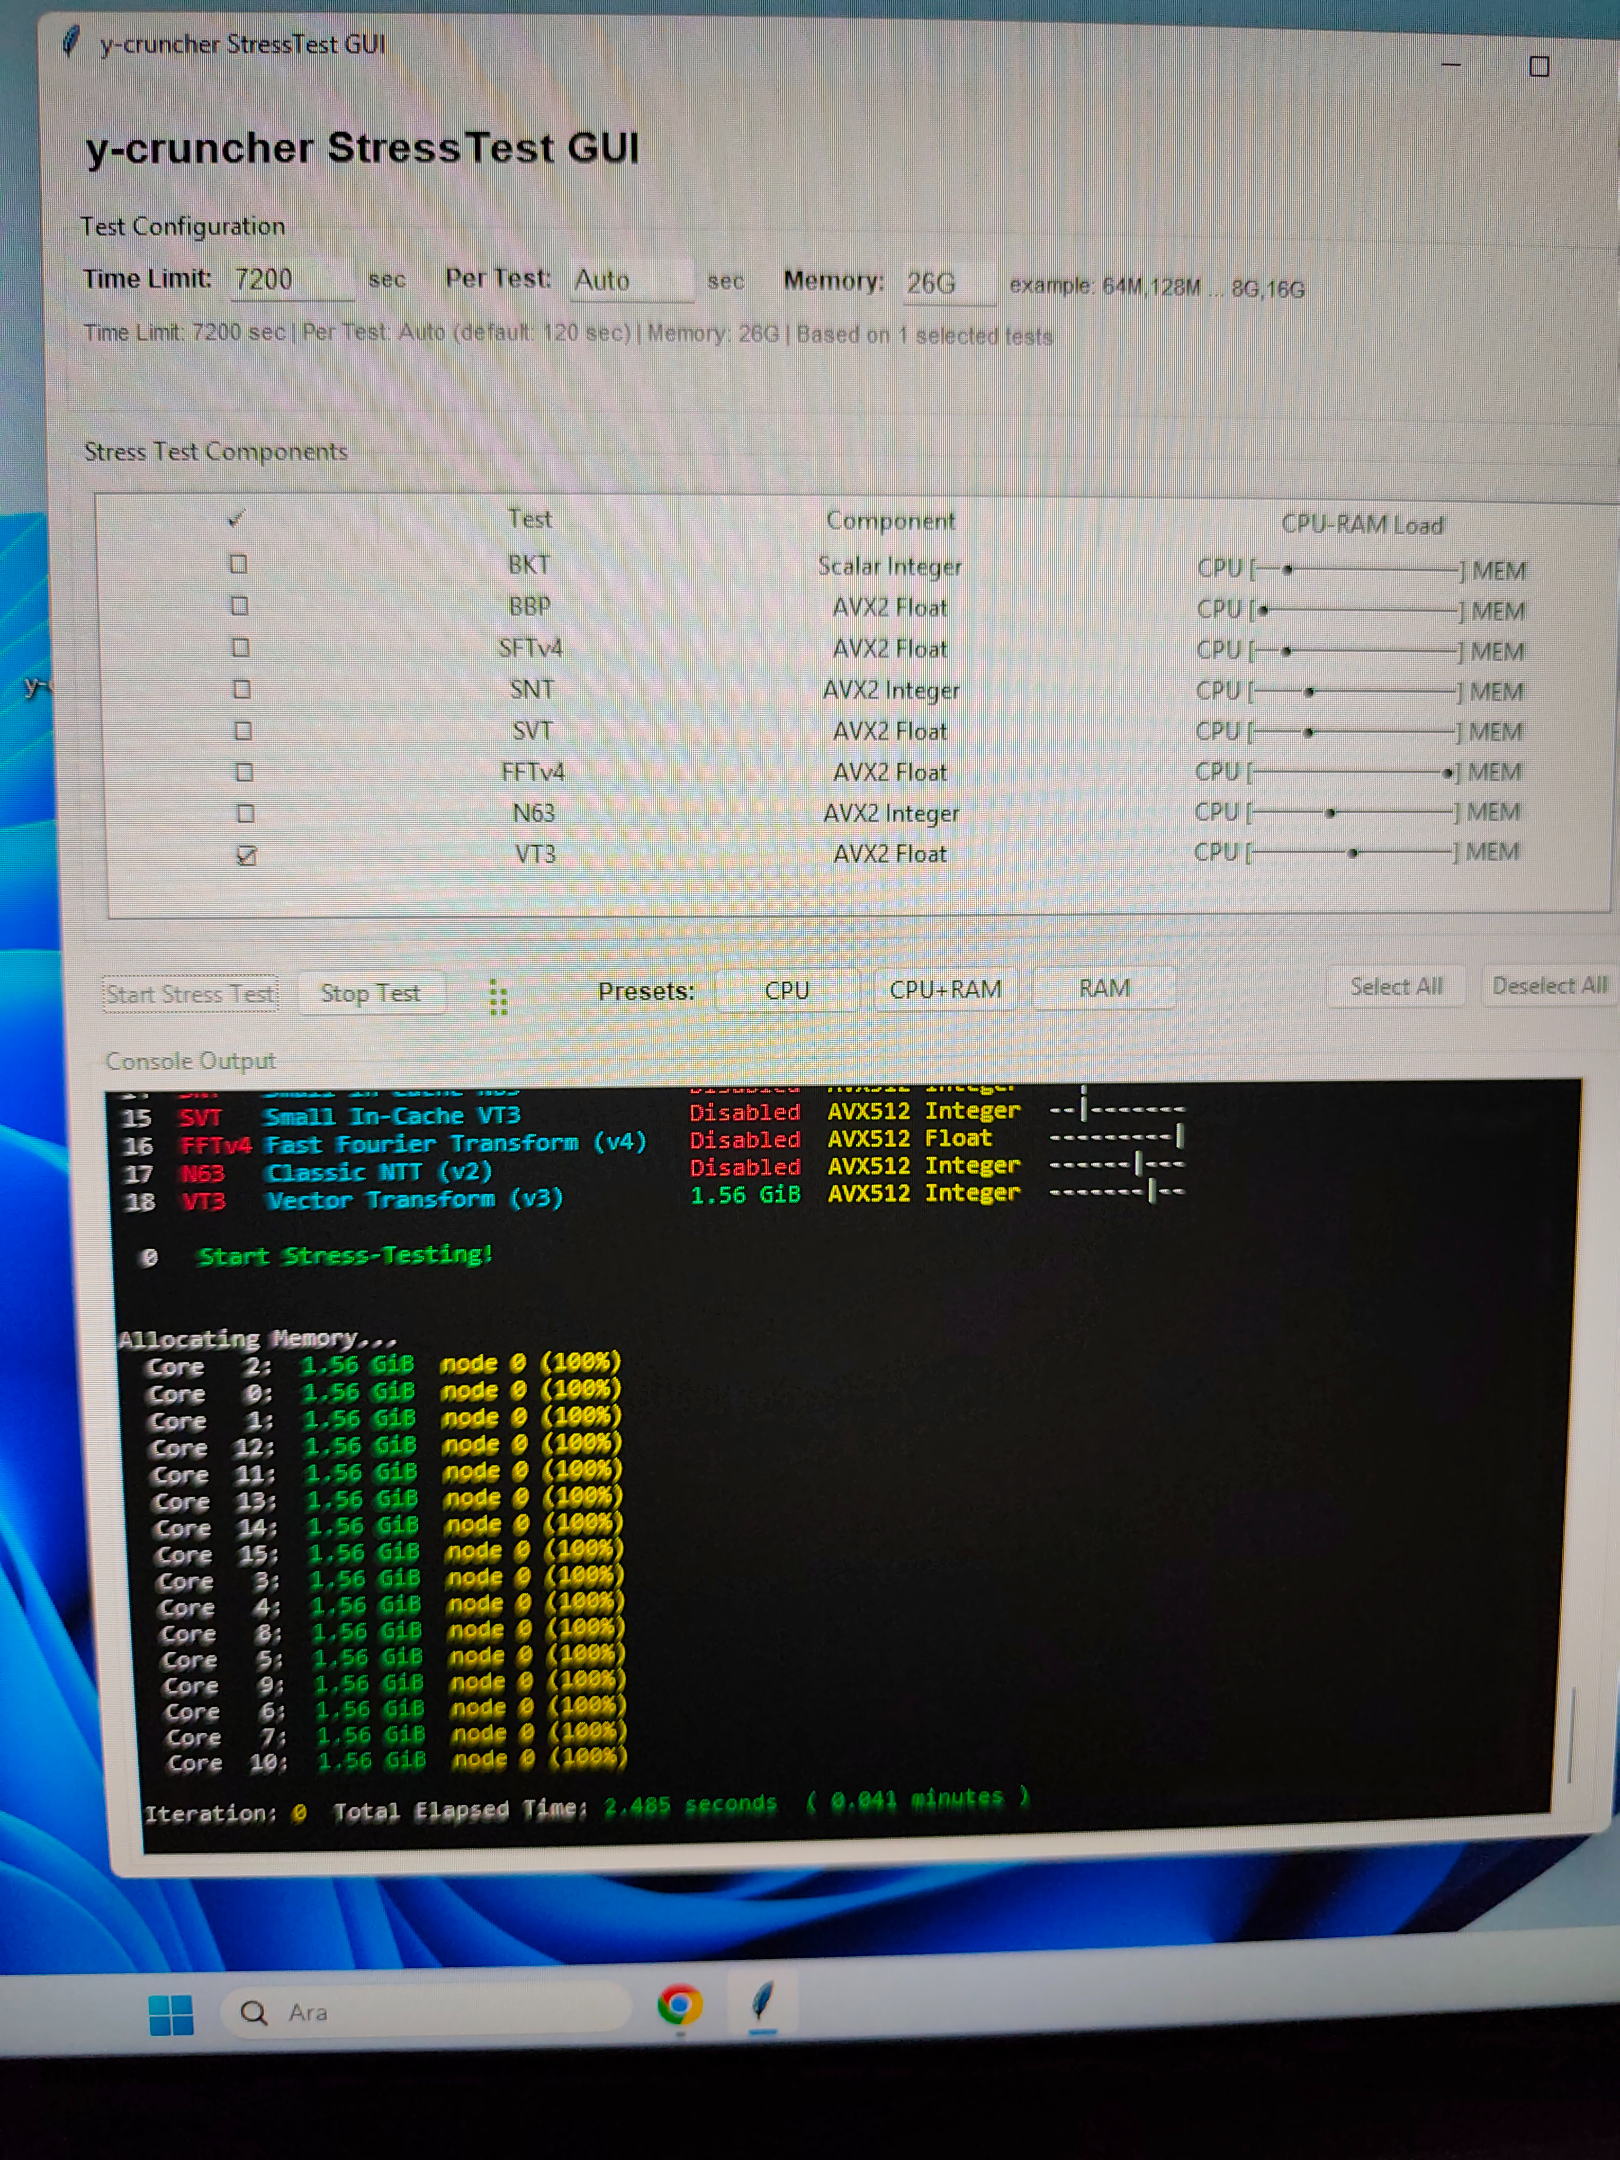Select the AVX2 Integer cell for SNT
Viewport: 1620px width, 2160px height.
pos(890,690)
